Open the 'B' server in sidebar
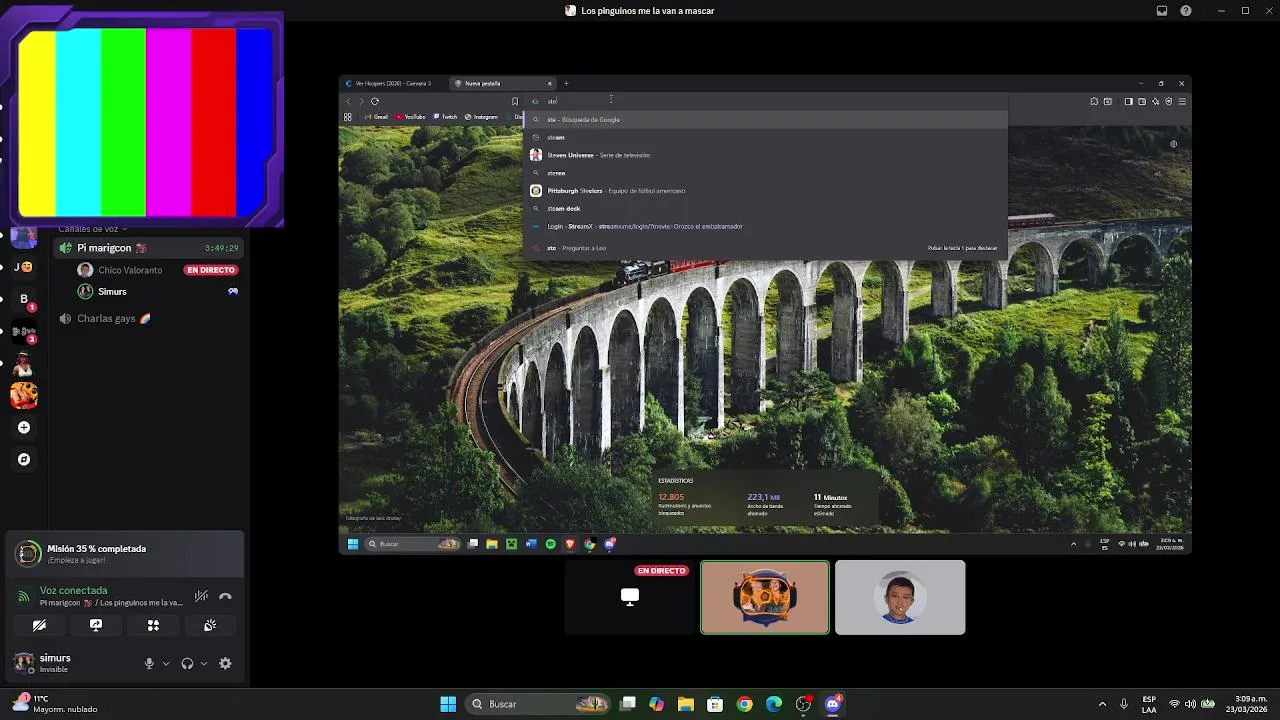1280x720 pixels. 24,299
